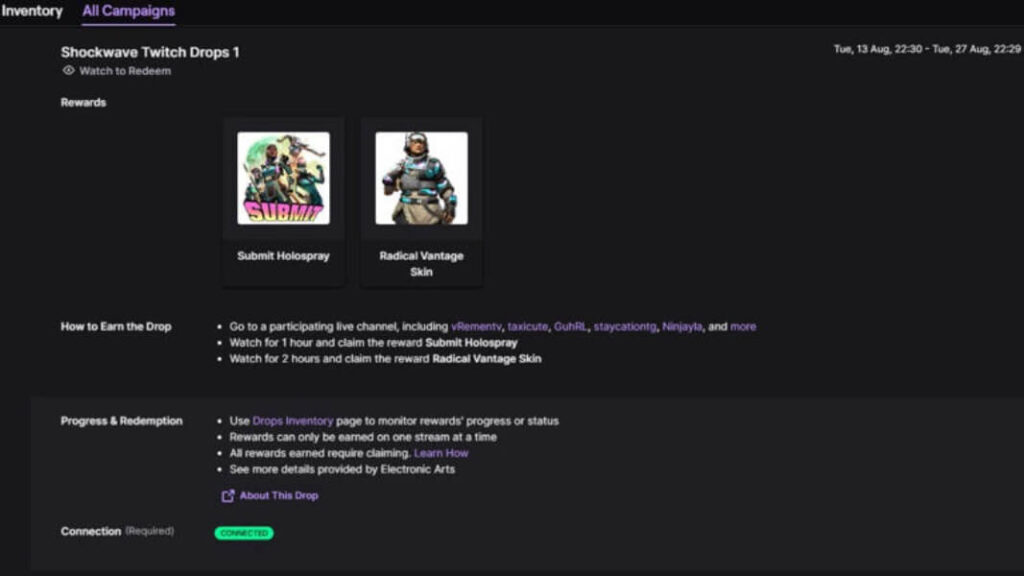1024x576 pixels.
Task: Click the Connection (Required) label
Action: coord(118,532)
